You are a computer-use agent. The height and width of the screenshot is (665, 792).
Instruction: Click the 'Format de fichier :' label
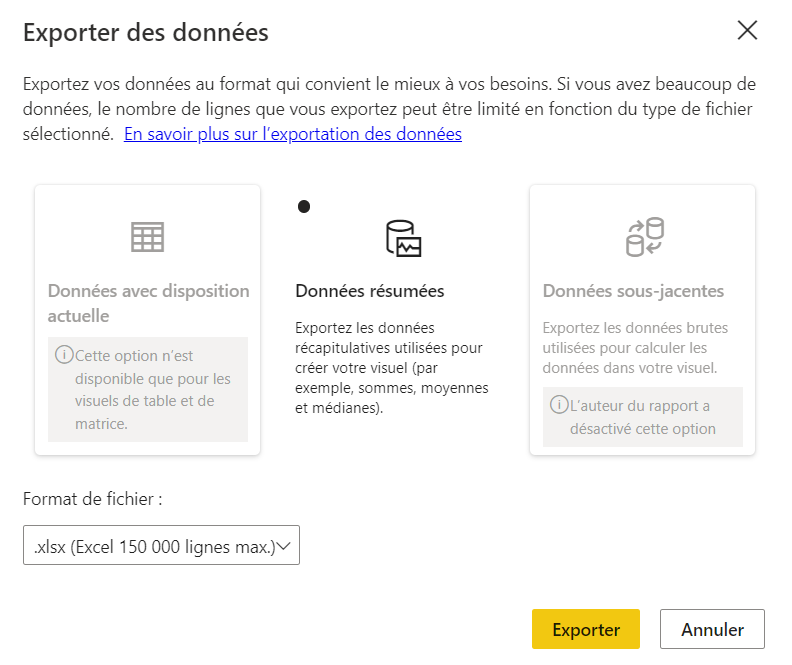[93, 499]
